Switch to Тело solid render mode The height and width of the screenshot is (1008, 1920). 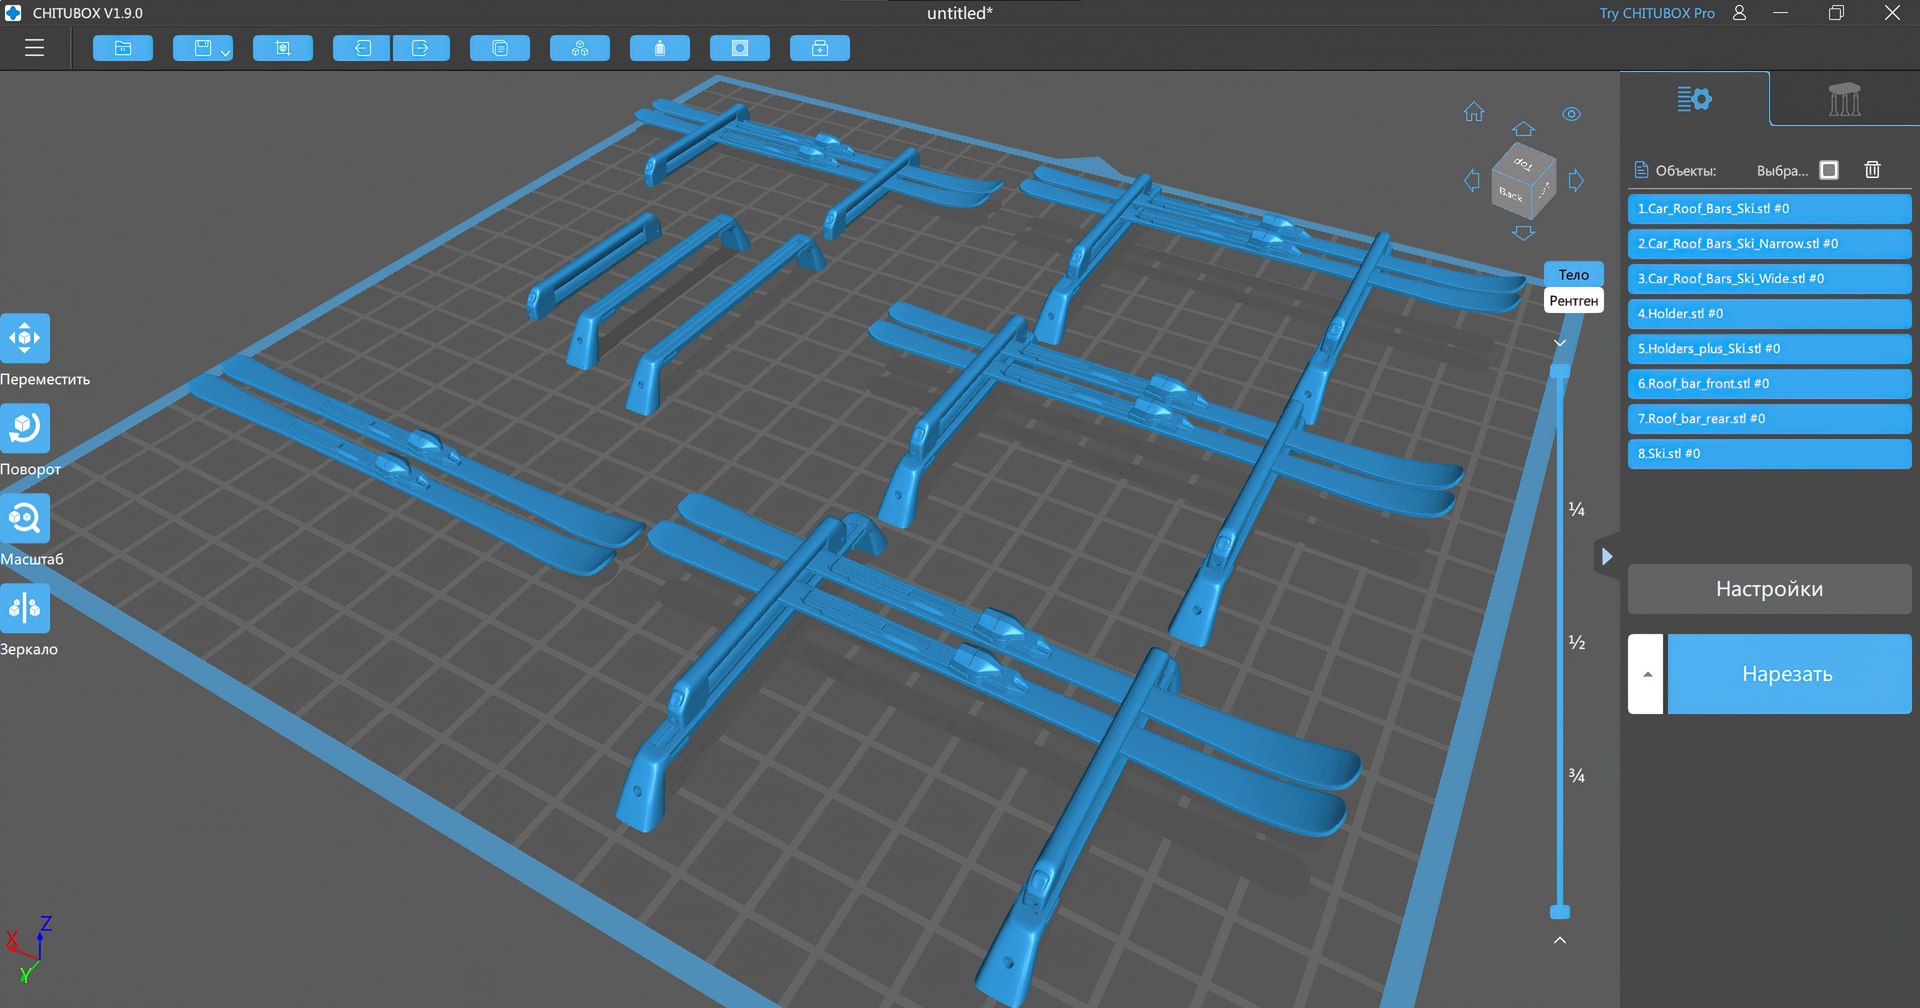(1574, 274)
